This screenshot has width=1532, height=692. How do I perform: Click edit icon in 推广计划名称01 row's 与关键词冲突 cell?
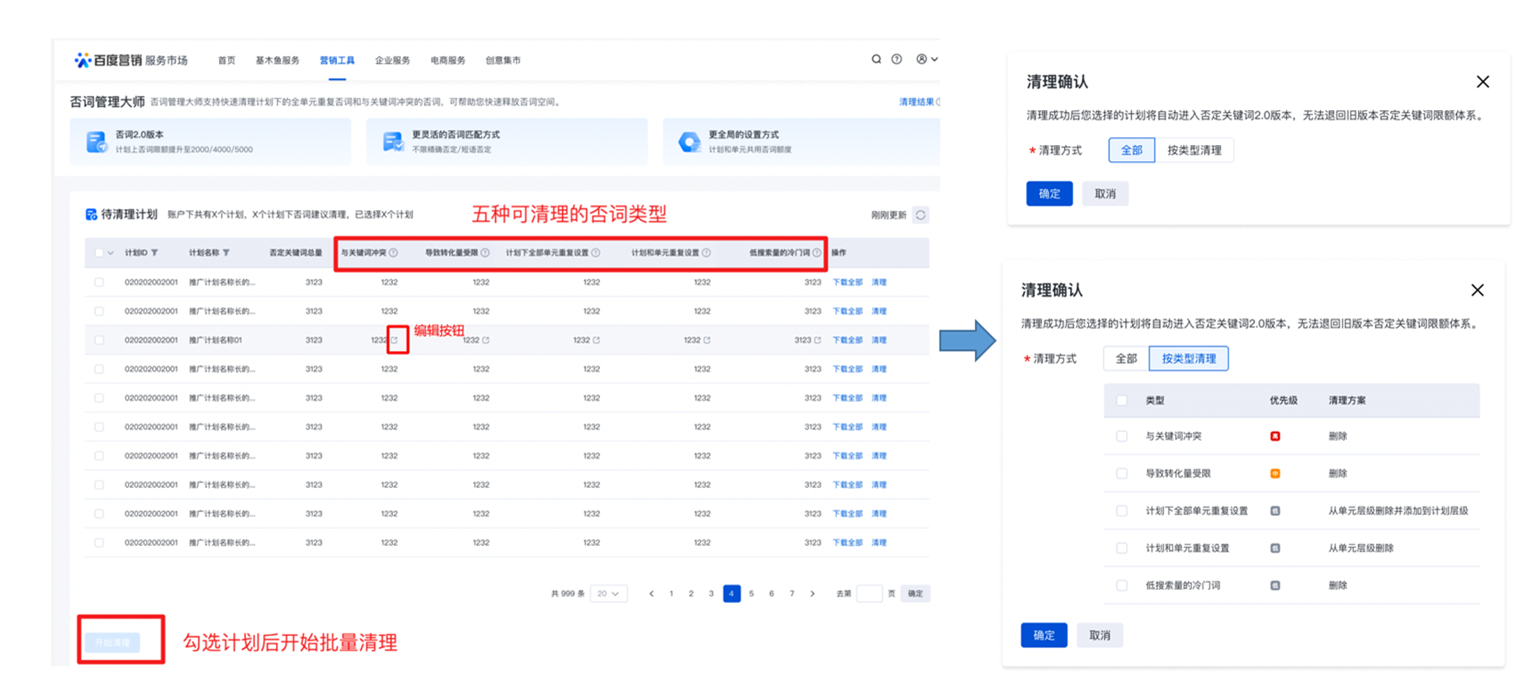(396, 340)
